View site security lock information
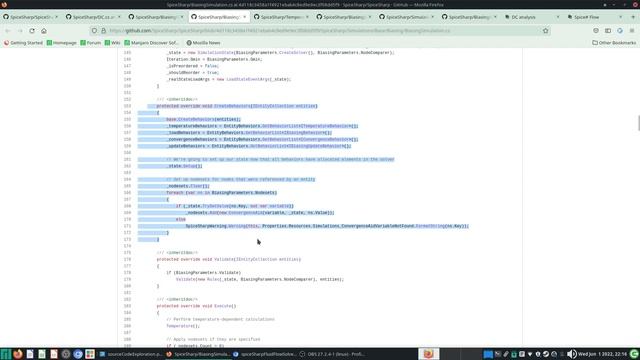640x360 pixels. [103, 31]
